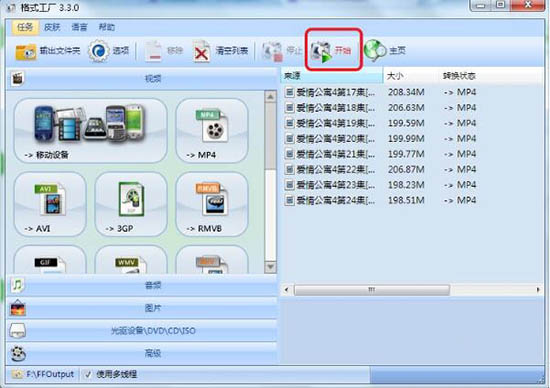The height and width of the screenshot is (388, 550).
Task: Click the 199.99M size cell
Action: 406,139
